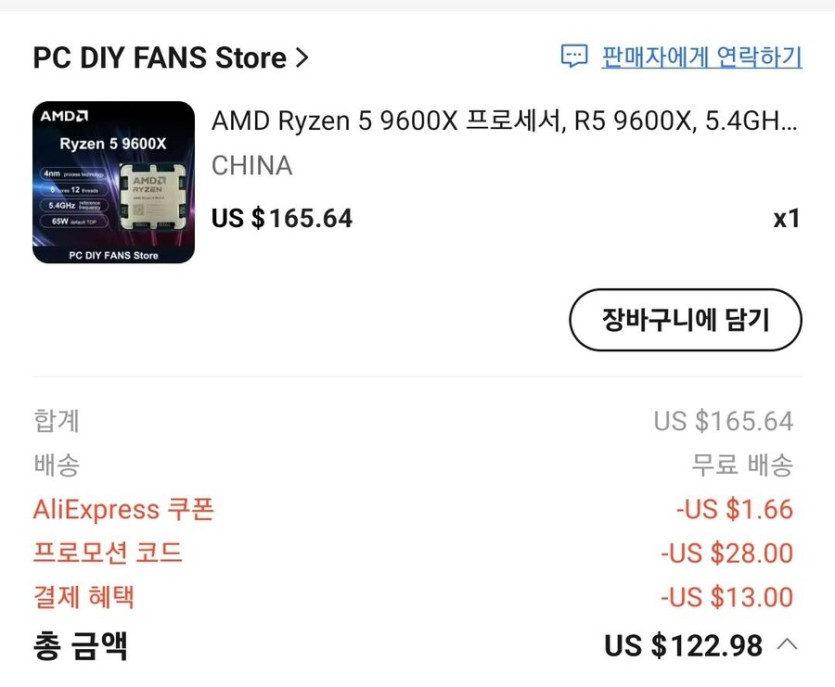
Task: Click the 결제 혜택 row label
Action: tap(84, 598)
